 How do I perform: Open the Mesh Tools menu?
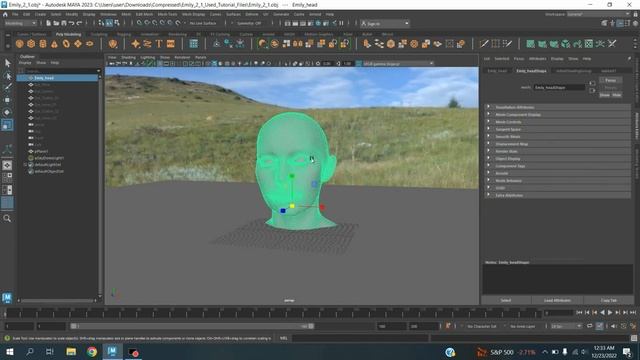coord(167,14)
